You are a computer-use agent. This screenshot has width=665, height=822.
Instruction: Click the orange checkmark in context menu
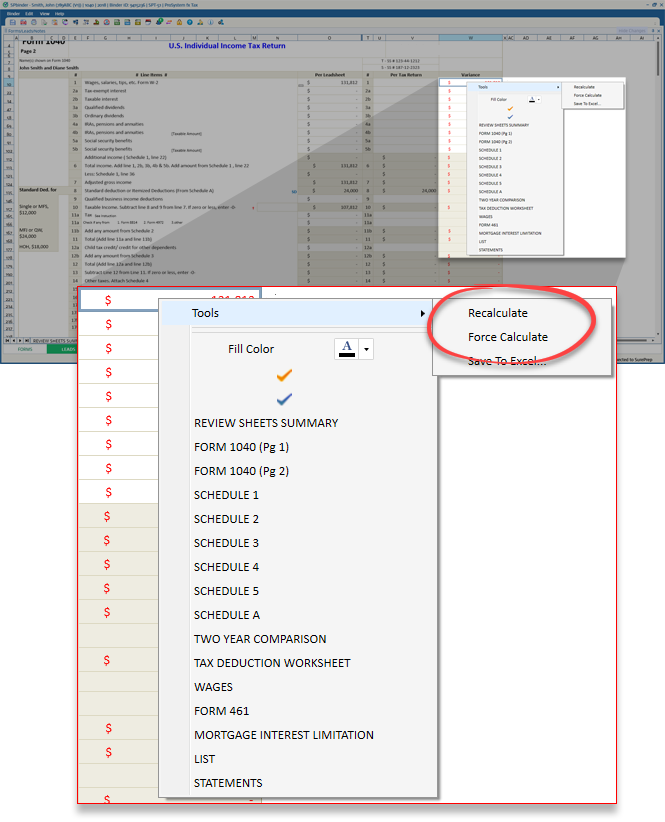pos(285,375)
